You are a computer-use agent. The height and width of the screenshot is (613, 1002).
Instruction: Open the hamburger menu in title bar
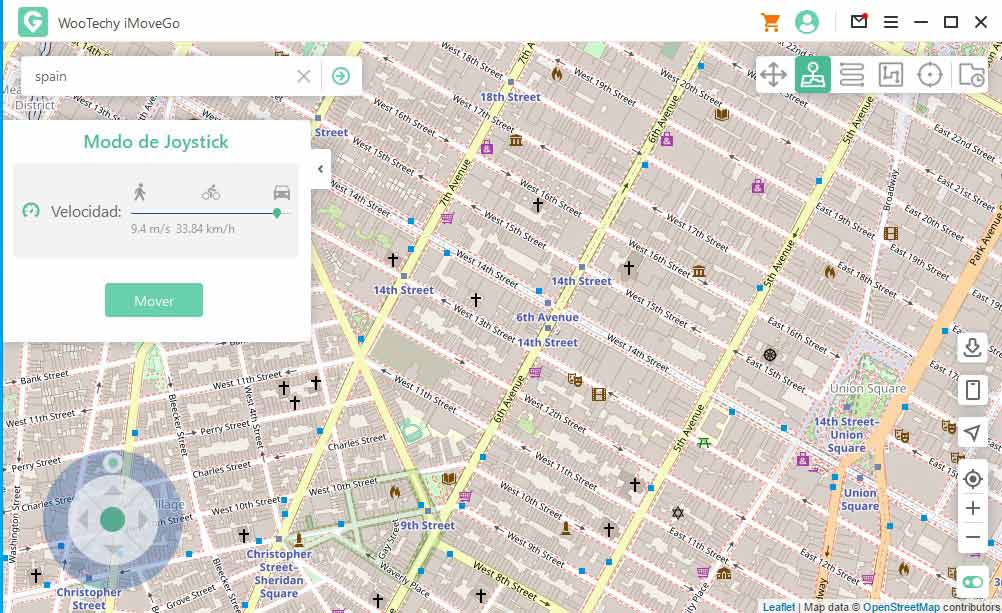(890, 22)
